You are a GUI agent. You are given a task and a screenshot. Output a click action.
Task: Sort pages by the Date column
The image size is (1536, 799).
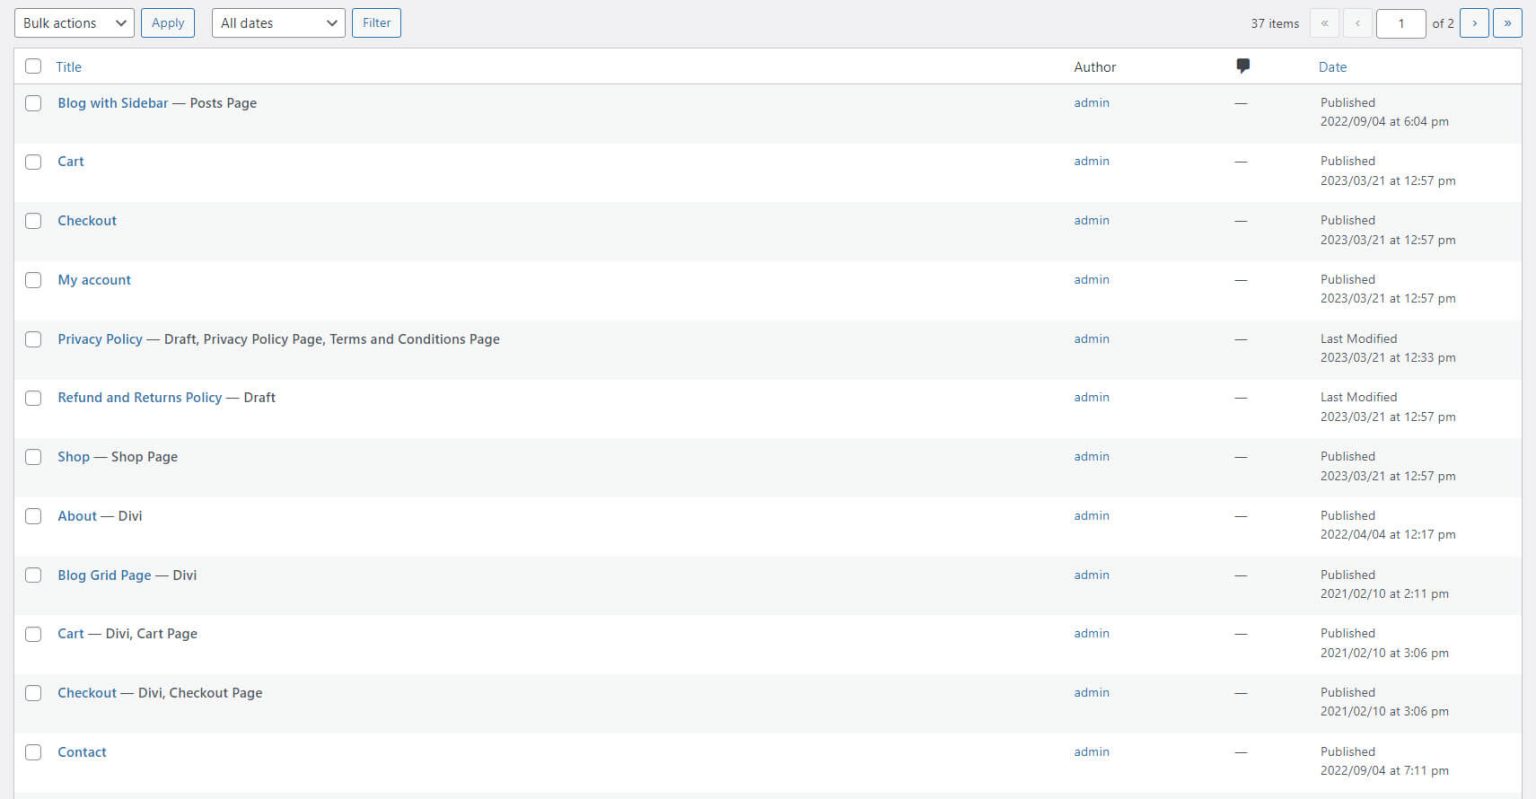point(1332,66)
